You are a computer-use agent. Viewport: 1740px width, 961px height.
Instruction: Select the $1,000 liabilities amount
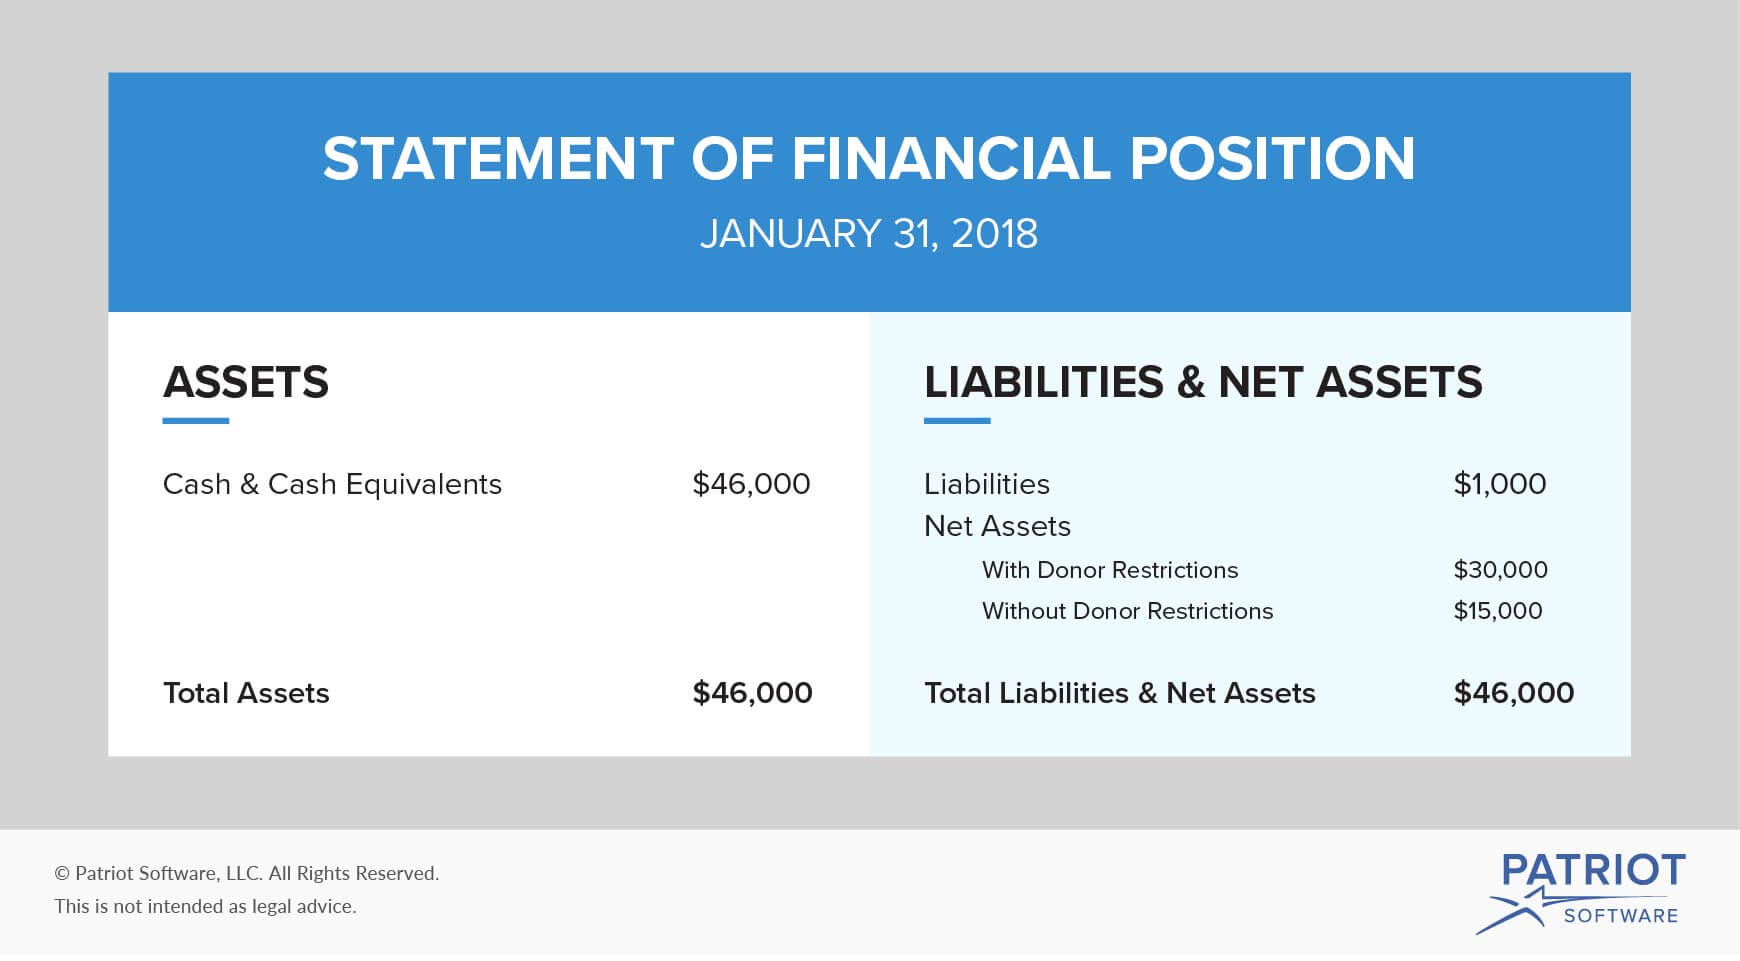pos(1499,484)
